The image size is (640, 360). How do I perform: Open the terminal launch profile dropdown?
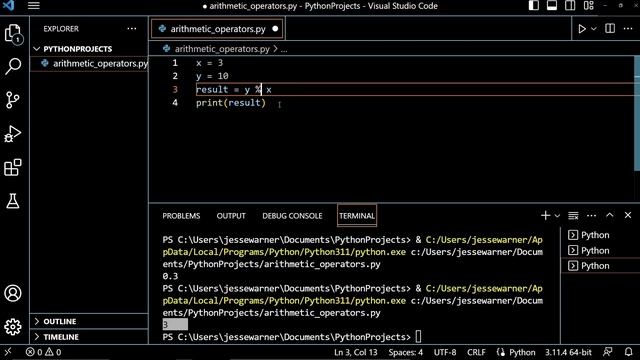coord(557,216)
